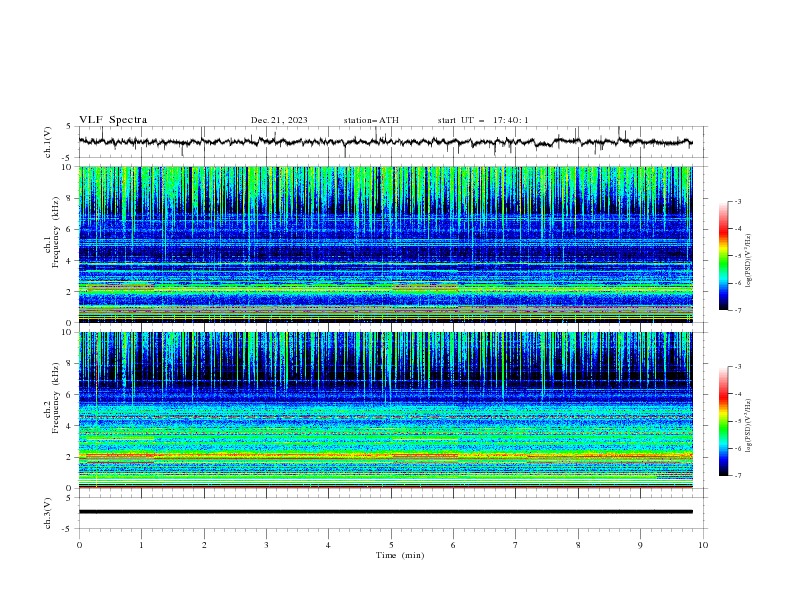The image size is (792, 612).
Task: Click the time axis tick label '3'
Action: (266, 545)
